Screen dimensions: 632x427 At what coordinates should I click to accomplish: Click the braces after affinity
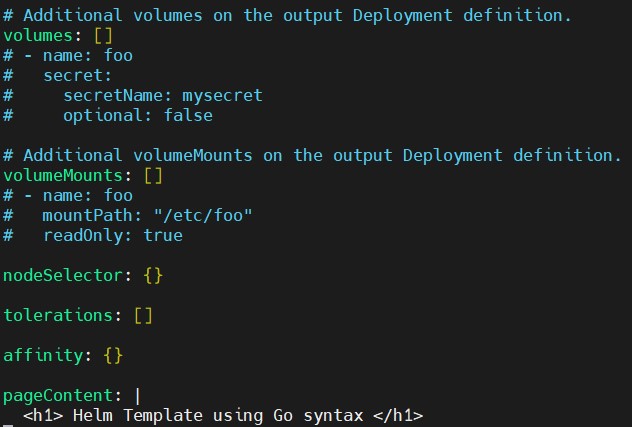coord(113,356)
